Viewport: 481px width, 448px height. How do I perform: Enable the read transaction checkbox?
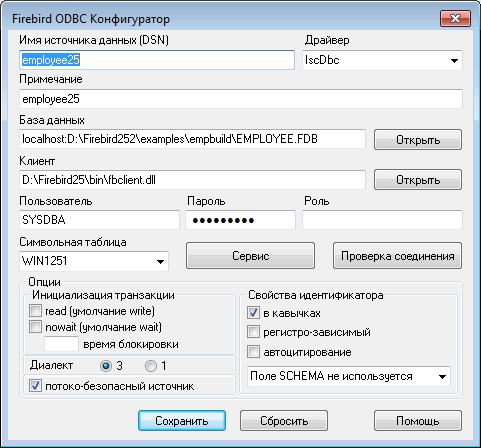(35, 311)
